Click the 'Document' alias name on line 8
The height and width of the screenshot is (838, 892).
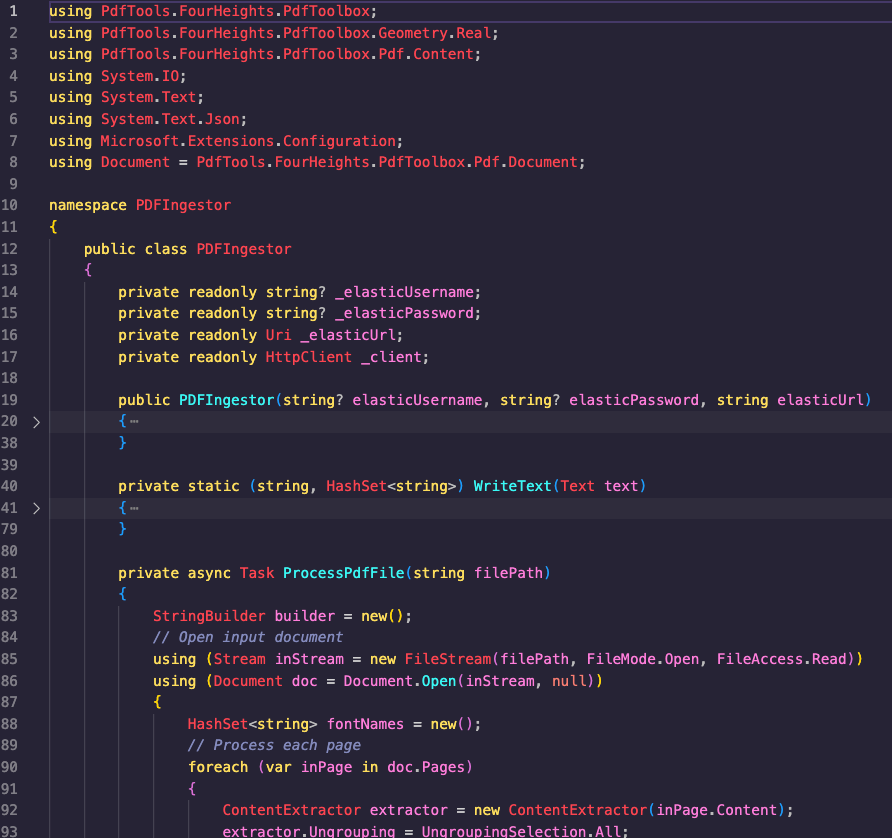[x=135, y=162]
